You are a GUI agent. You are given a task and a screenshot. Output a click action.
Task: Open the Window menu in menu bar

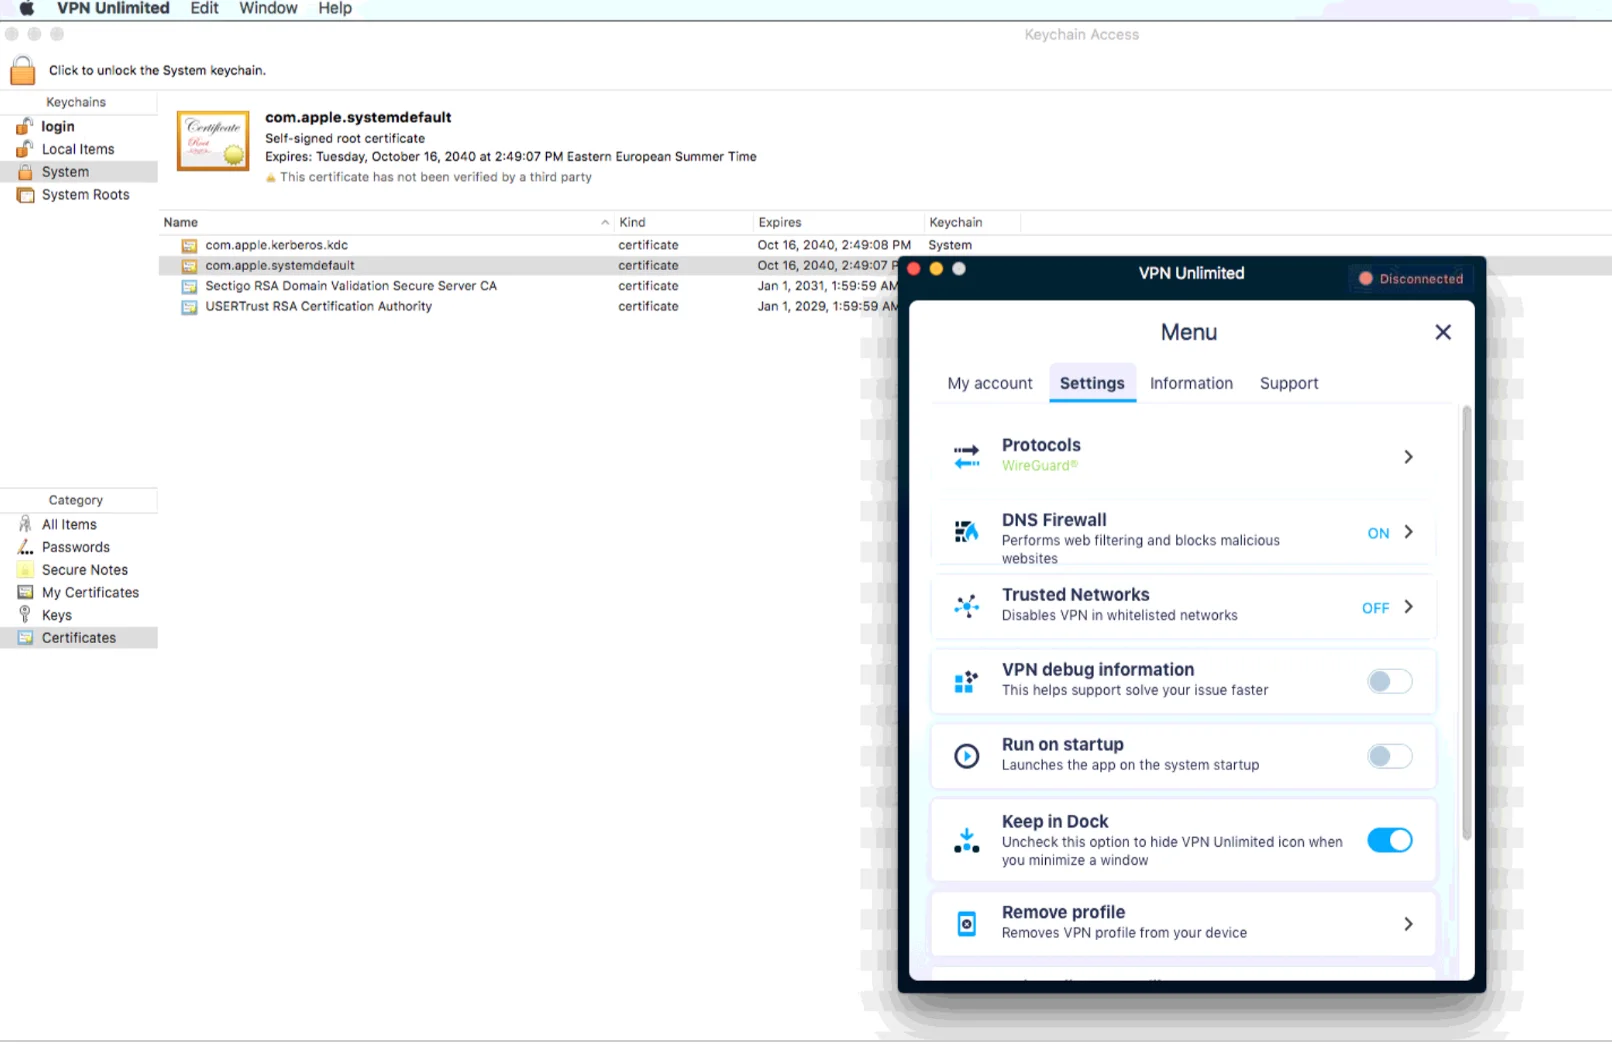(268, 9)
